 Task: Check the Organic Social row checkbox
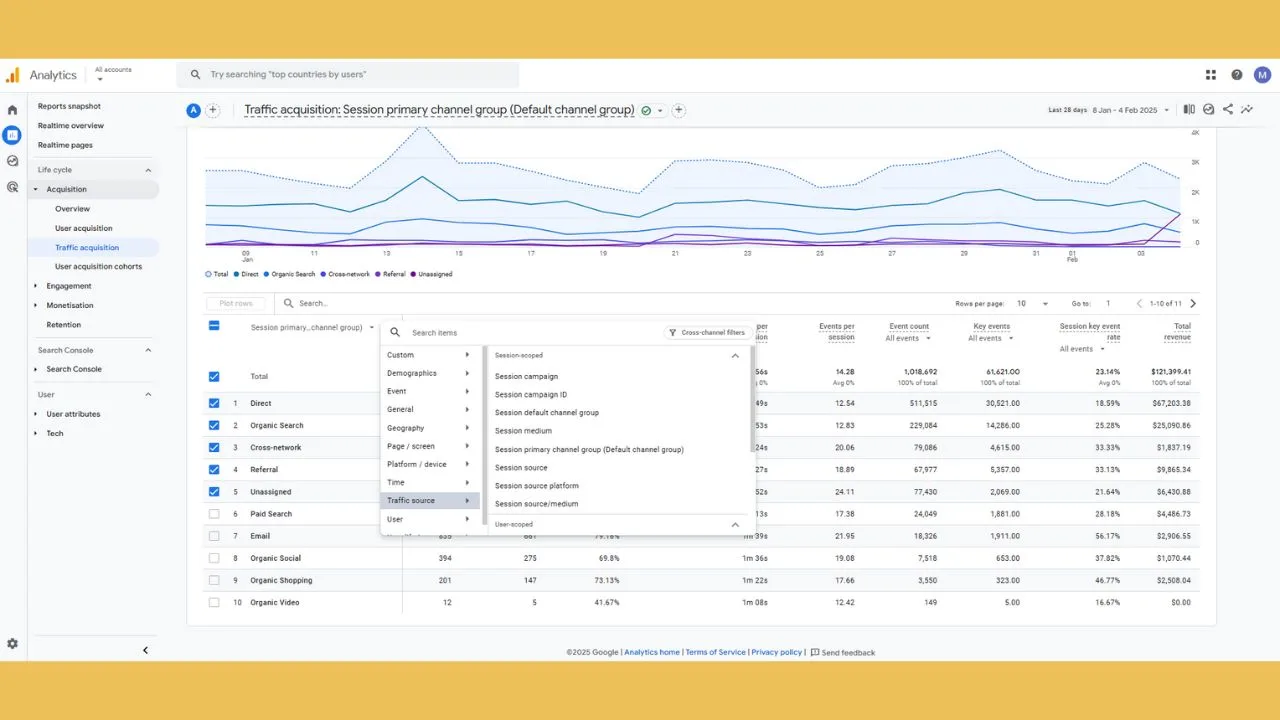(214, 558)
